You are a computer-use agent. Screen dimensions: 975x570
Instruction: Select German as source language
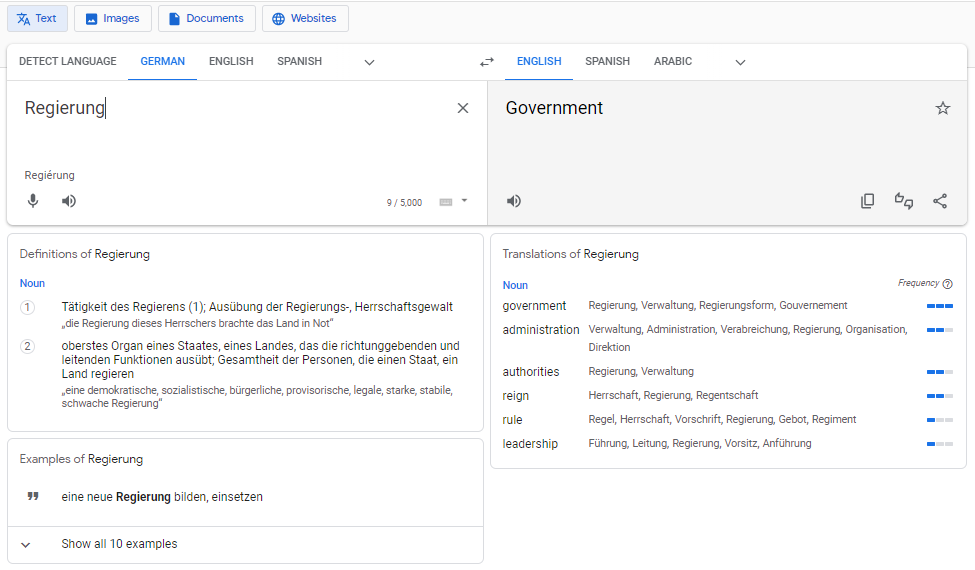tap(162, 62)
